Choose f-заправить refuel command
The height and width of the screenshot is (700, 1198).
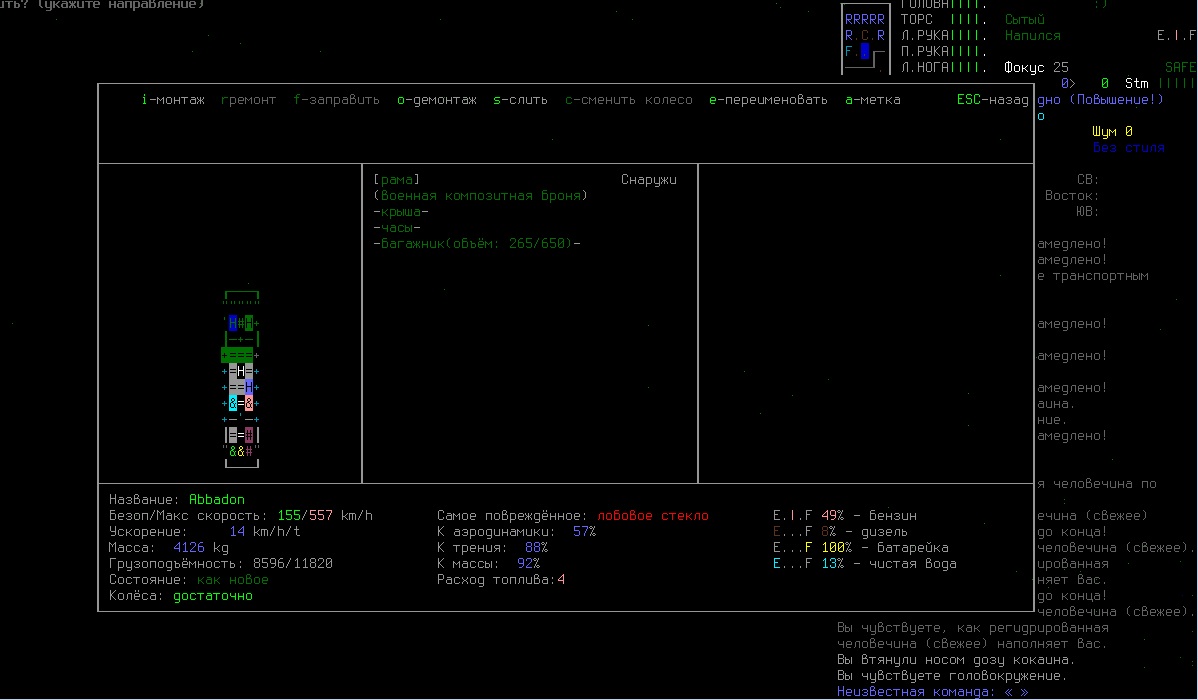pos(336,100)
